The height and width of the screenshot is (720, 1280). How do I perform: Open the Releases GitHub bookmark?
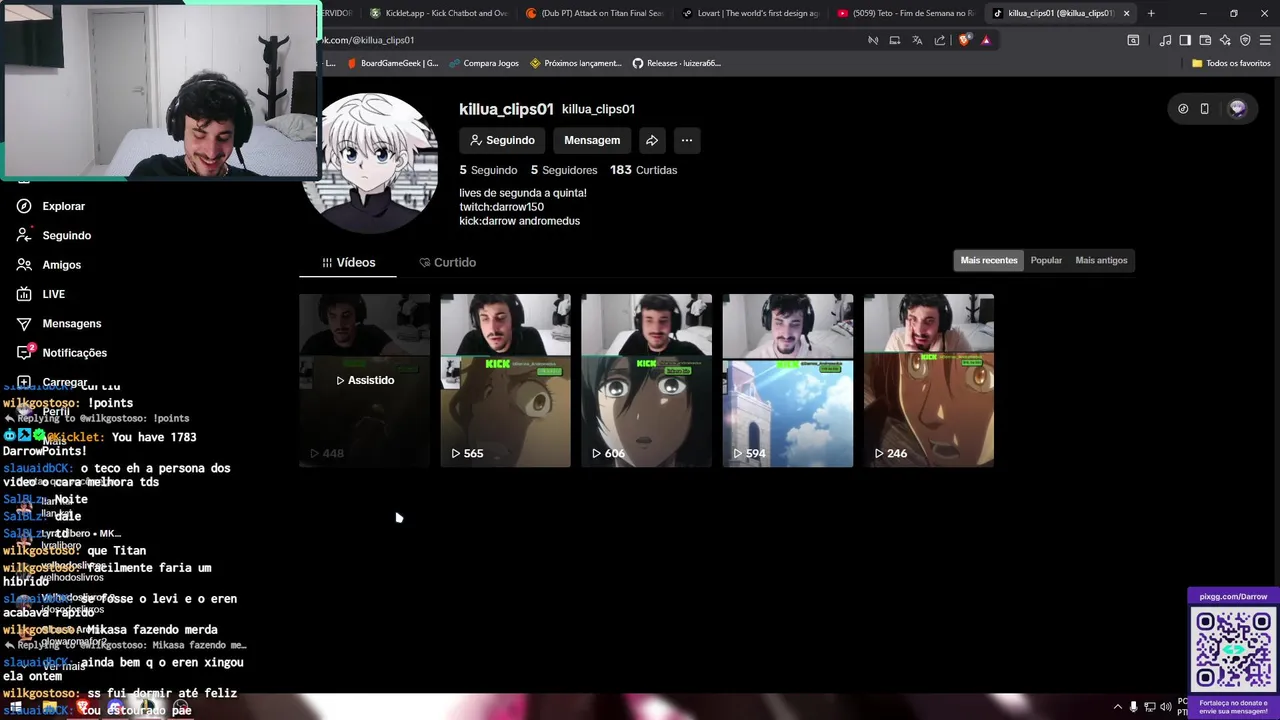pyautogui.click(x=677, y=63)
